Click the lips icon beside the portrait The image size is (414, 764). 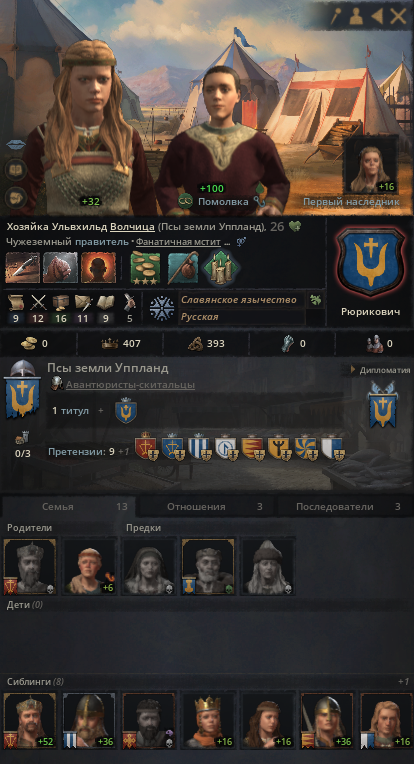(x=16, y=145)
